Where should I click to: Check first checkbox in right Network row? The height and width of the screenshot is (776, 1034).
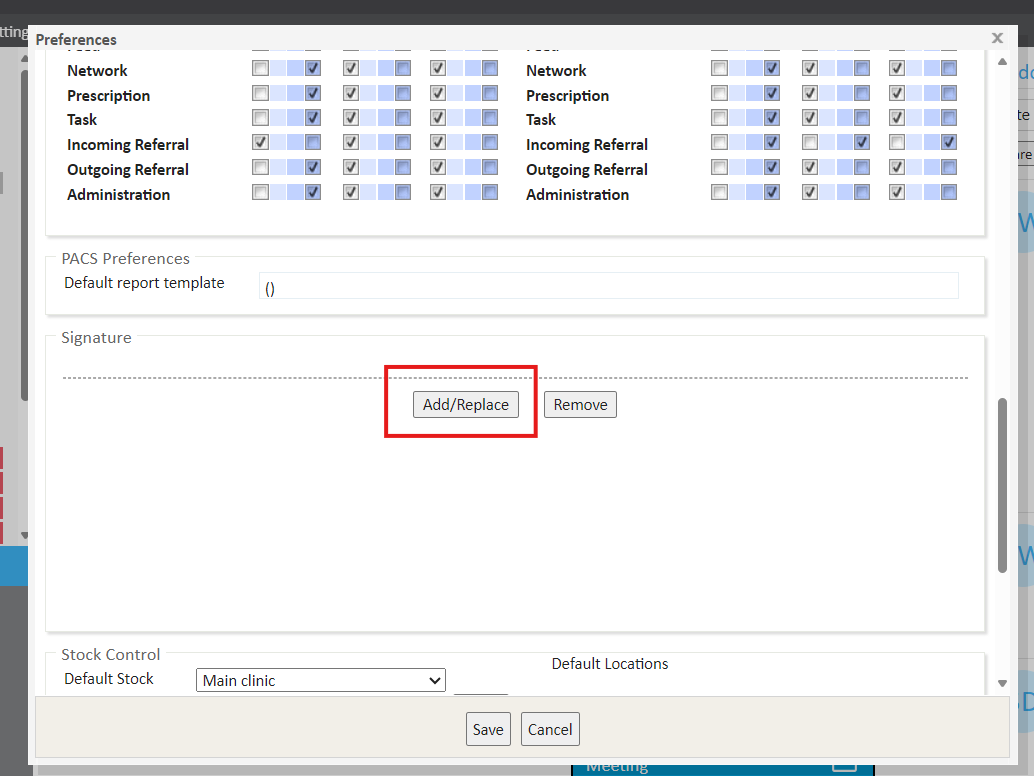tap(720, 69)
